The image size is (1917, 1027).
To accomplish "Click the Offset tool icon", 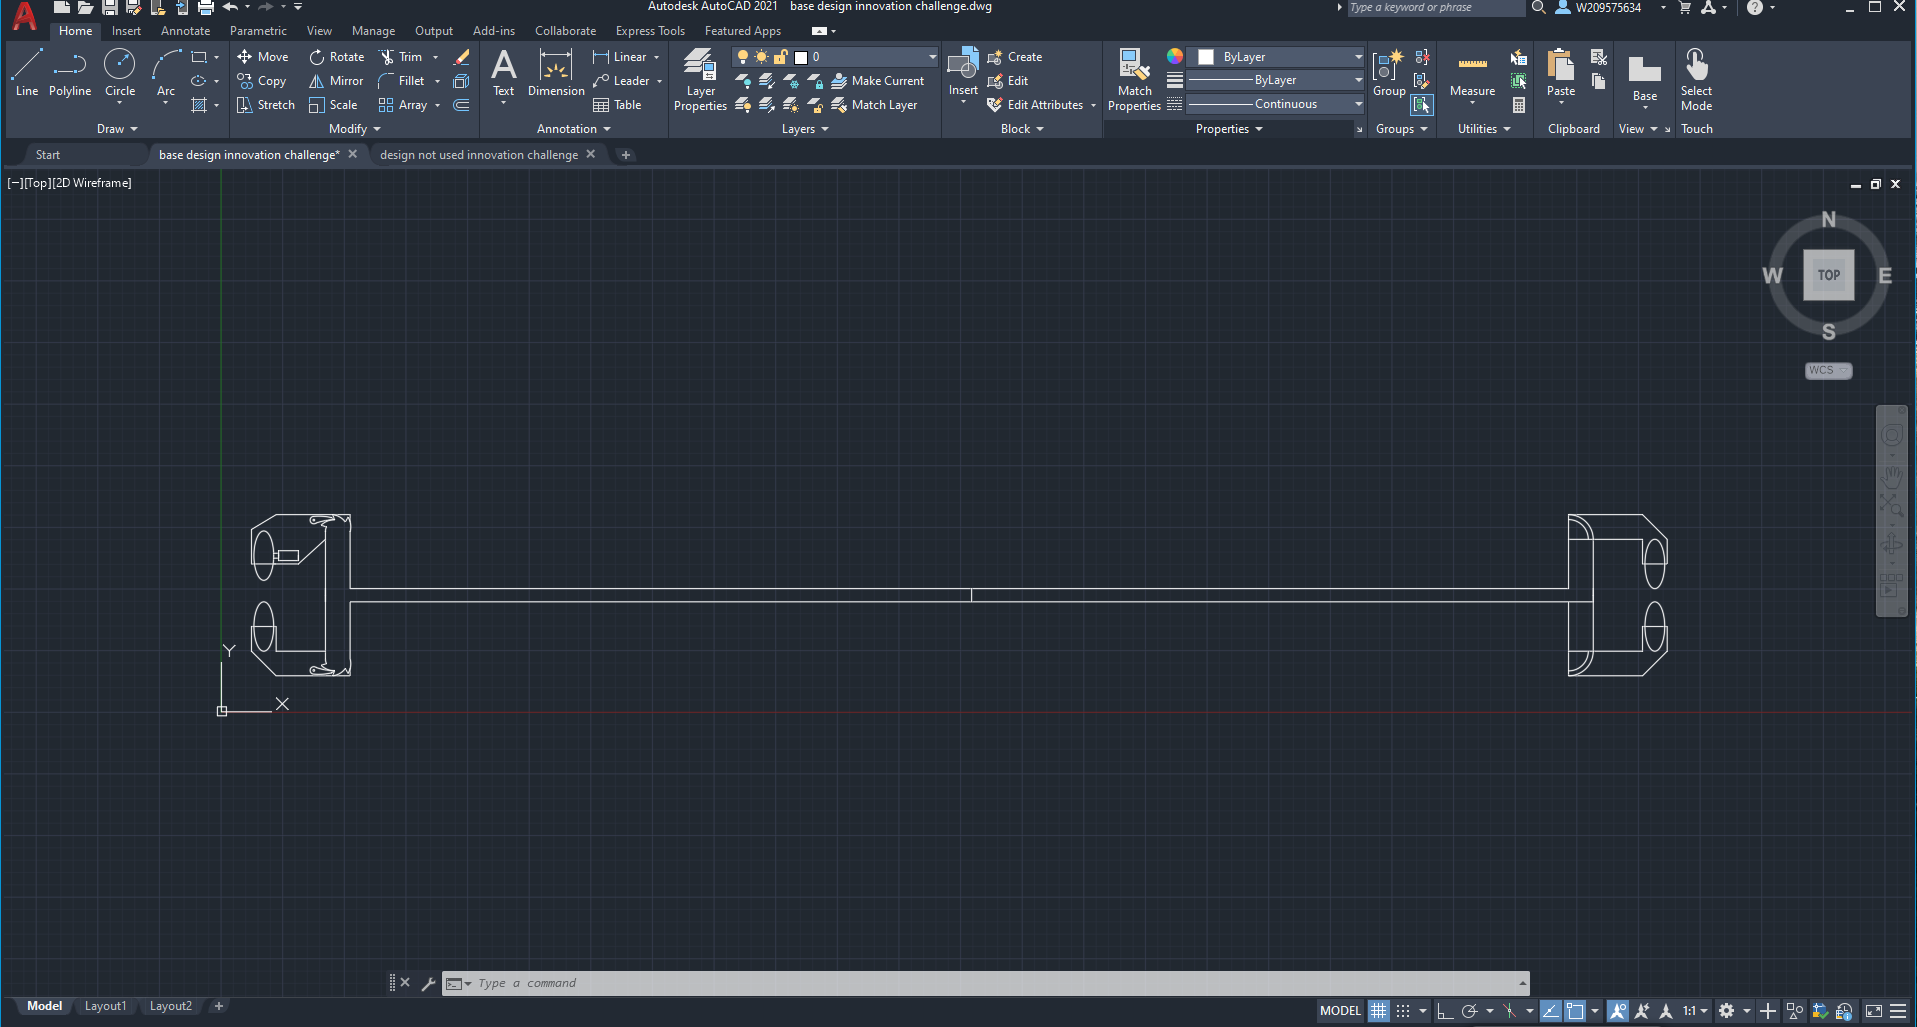I will coord(461,105).
